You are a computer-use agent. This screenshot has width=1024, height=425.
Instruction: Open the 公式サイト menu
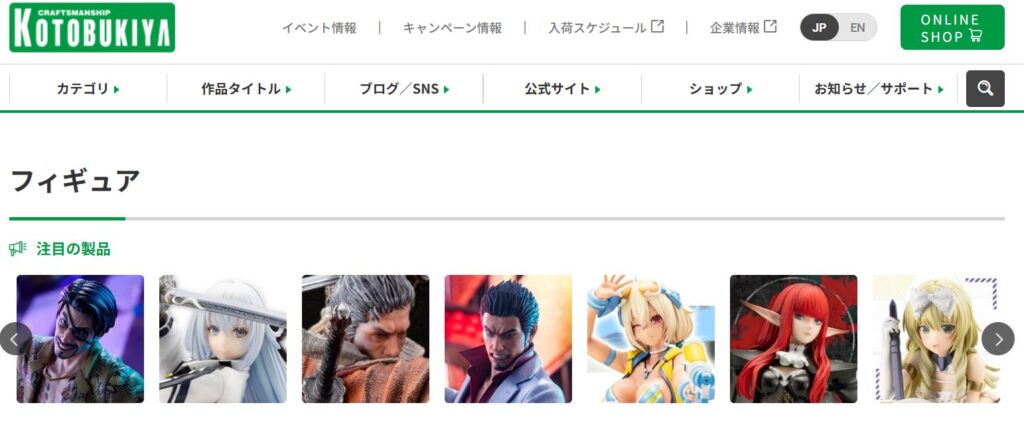562,89
